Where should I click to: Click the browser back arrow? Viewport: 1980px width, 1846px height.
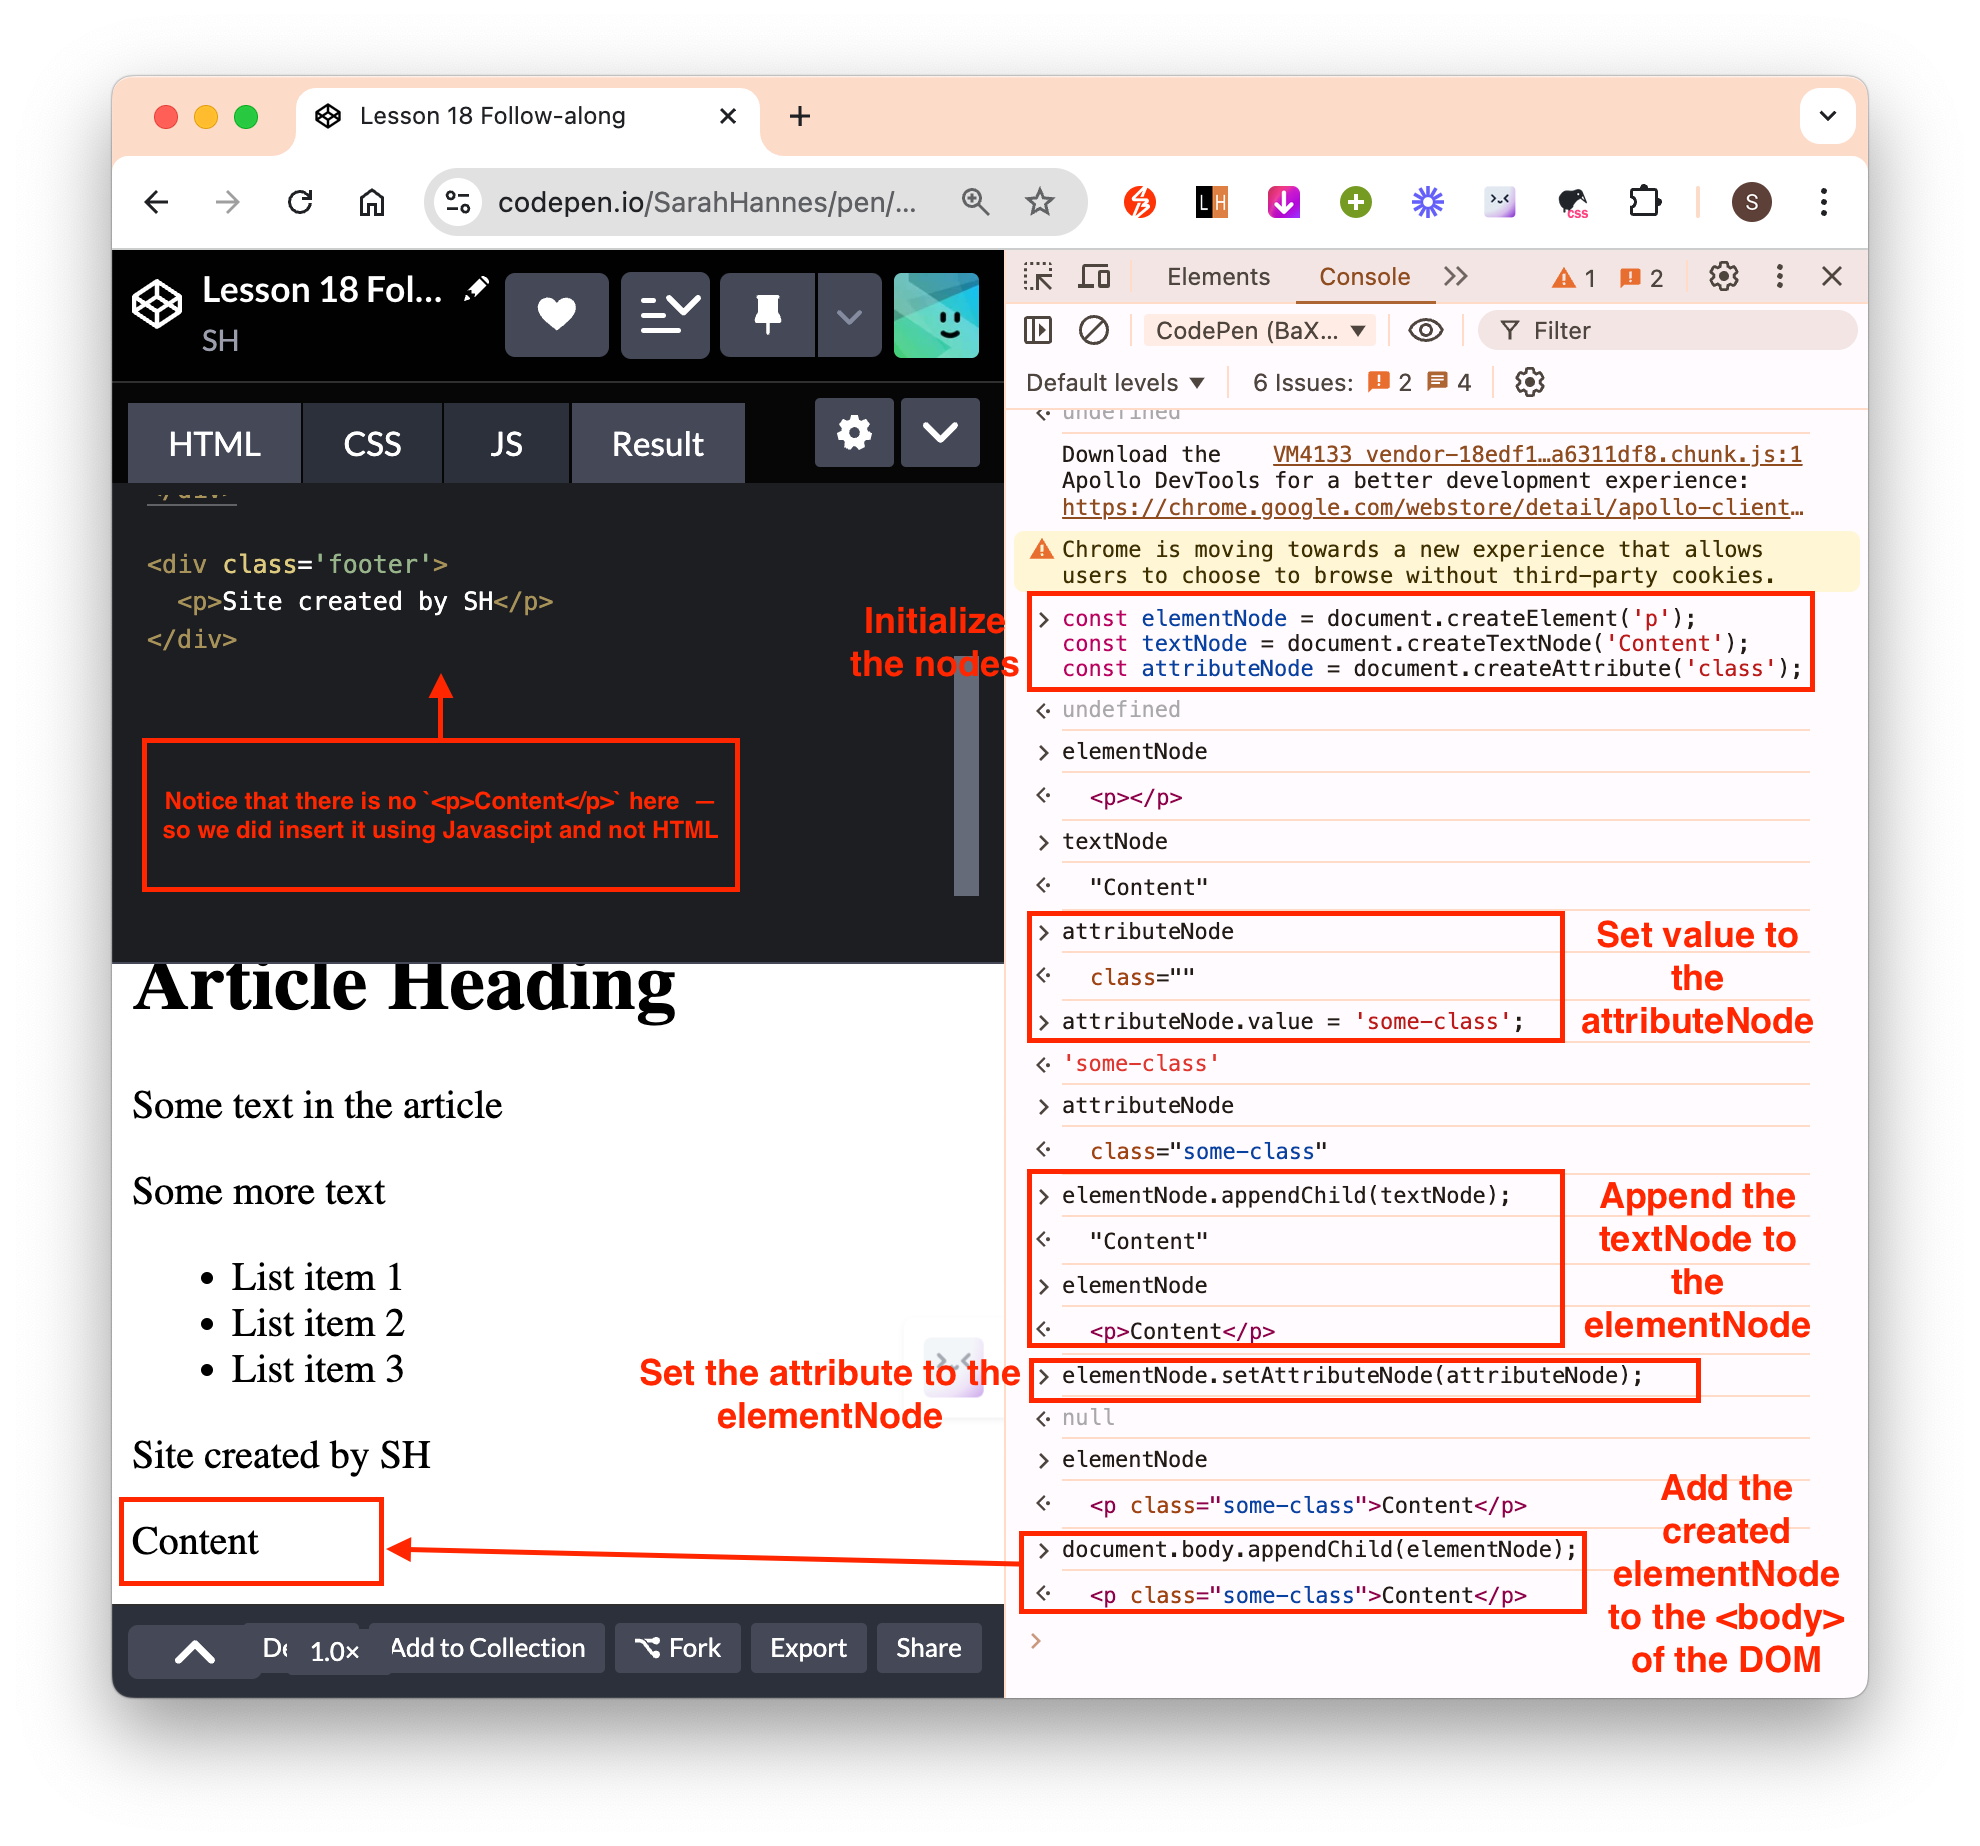click(x=157, y=203)
